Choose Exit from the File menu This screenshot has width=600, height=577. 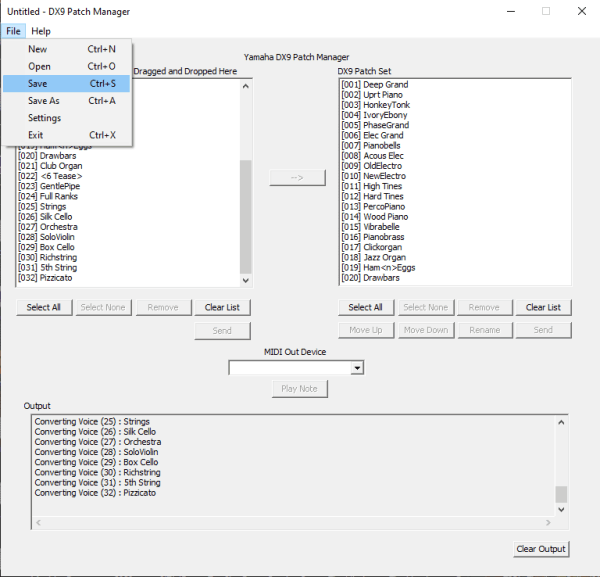tap(36, 135)
